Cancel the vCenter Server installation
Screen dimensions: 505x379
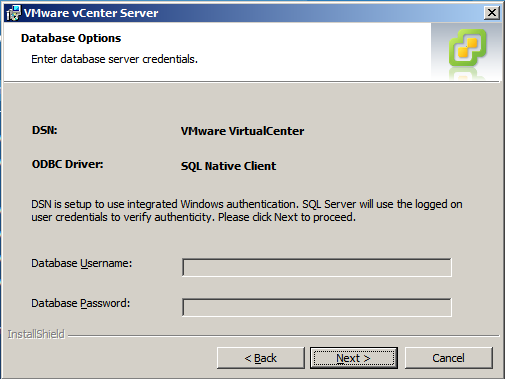[x=449, y=358]
